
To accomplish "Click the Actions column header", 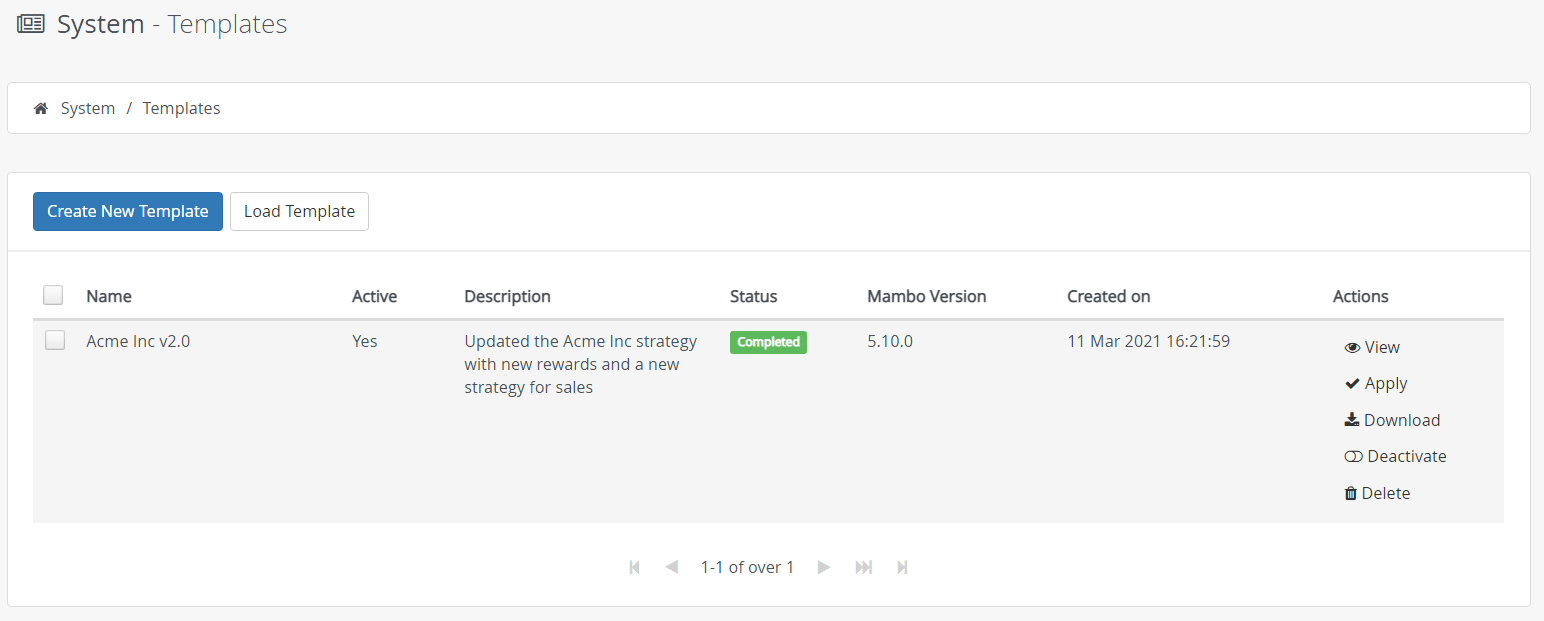I will pyautogui.click(x=1360, y=296).
